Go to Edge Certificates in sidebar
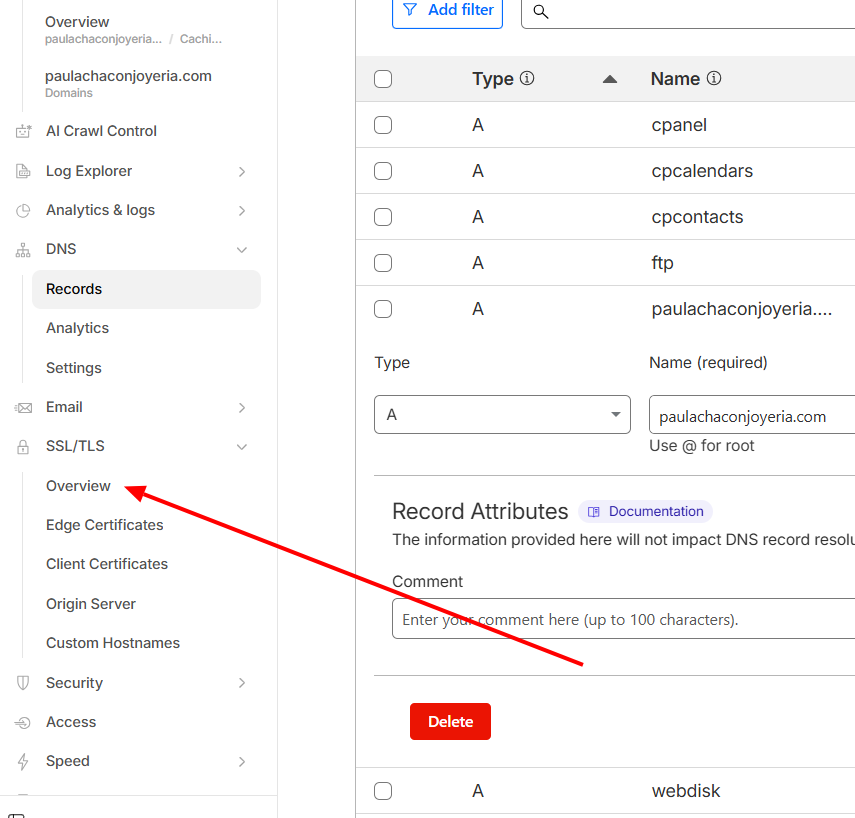Screen dimensions: 855x818 coord(104,525)
